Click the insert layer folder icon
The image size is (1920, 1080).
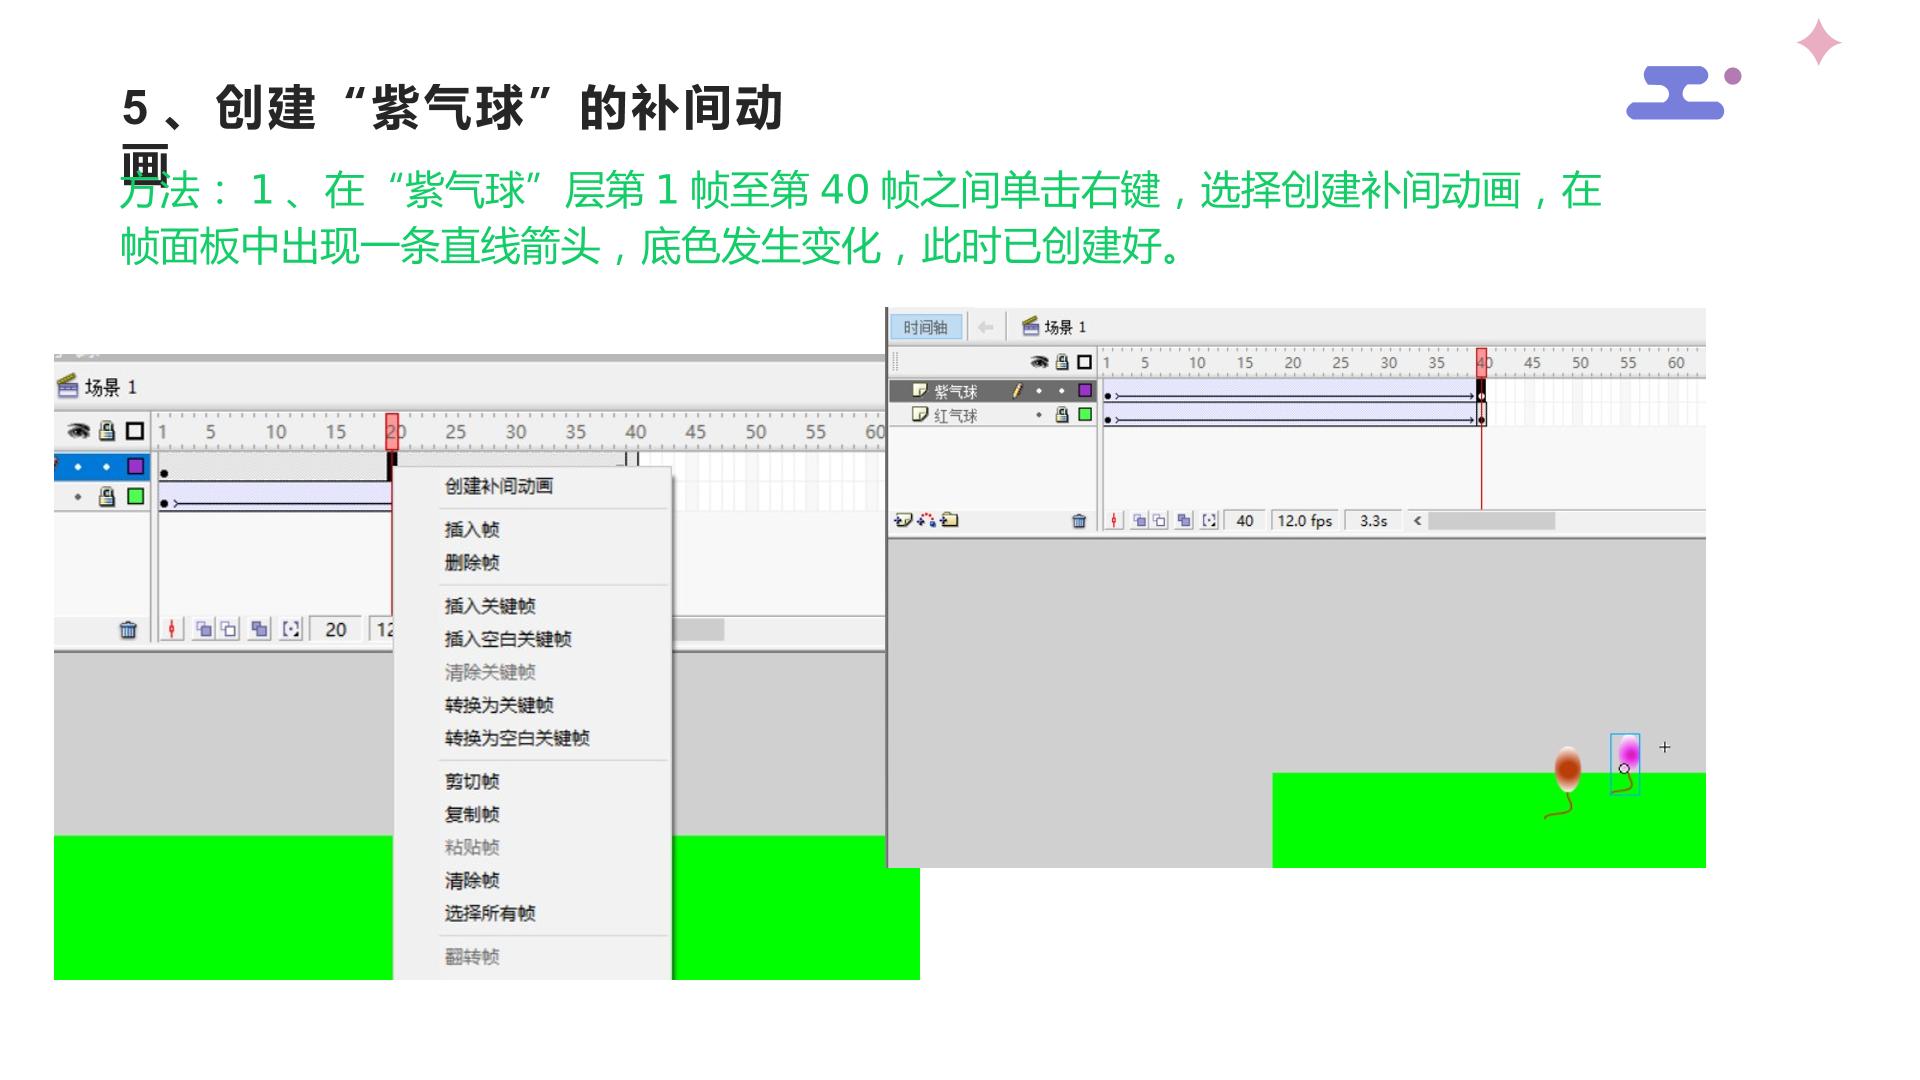click(x=950, y=520)
